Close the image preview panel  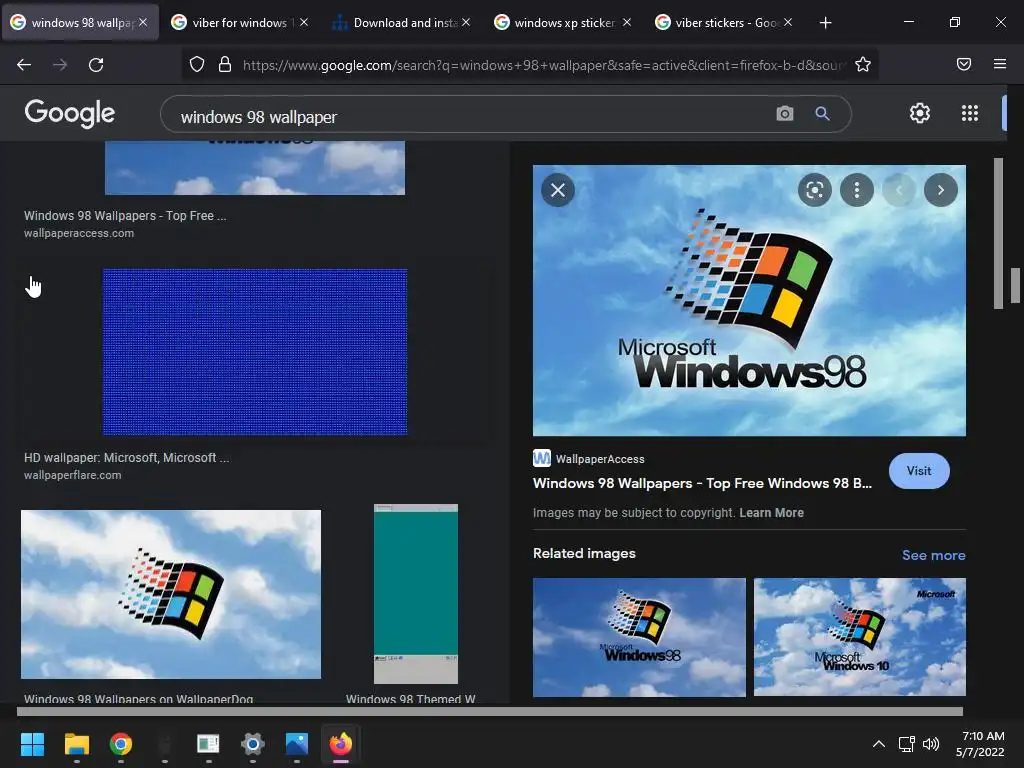[x=558, y=190]
